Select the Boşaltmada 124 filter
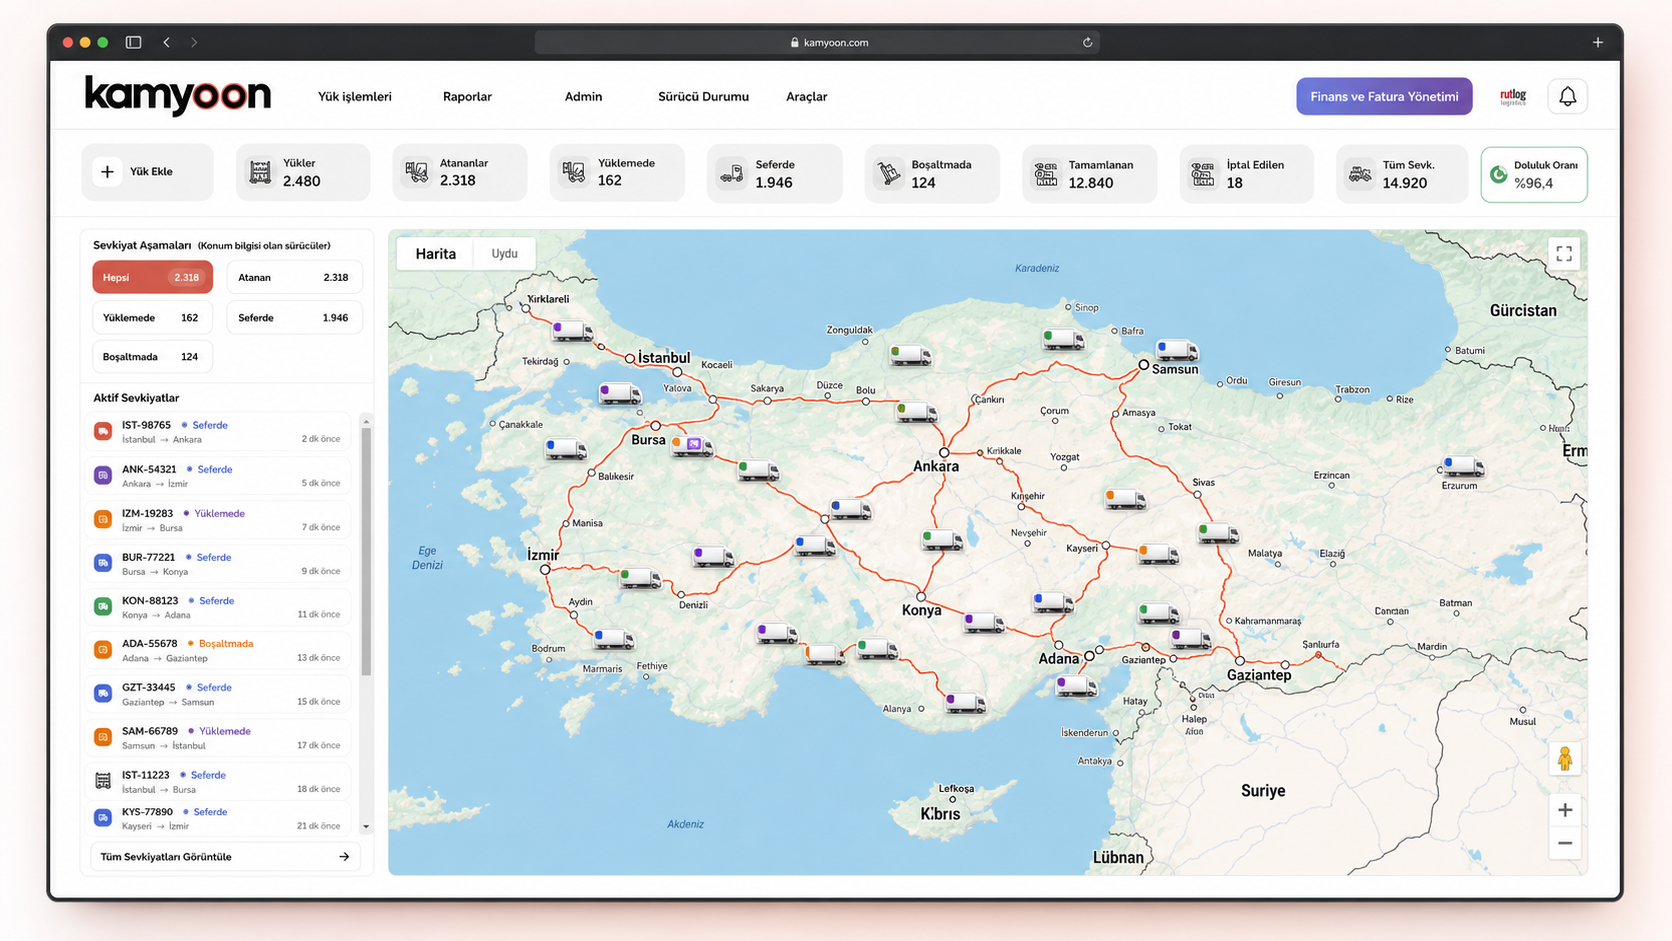Screen dimensions: 1672x941 [152, 356]
